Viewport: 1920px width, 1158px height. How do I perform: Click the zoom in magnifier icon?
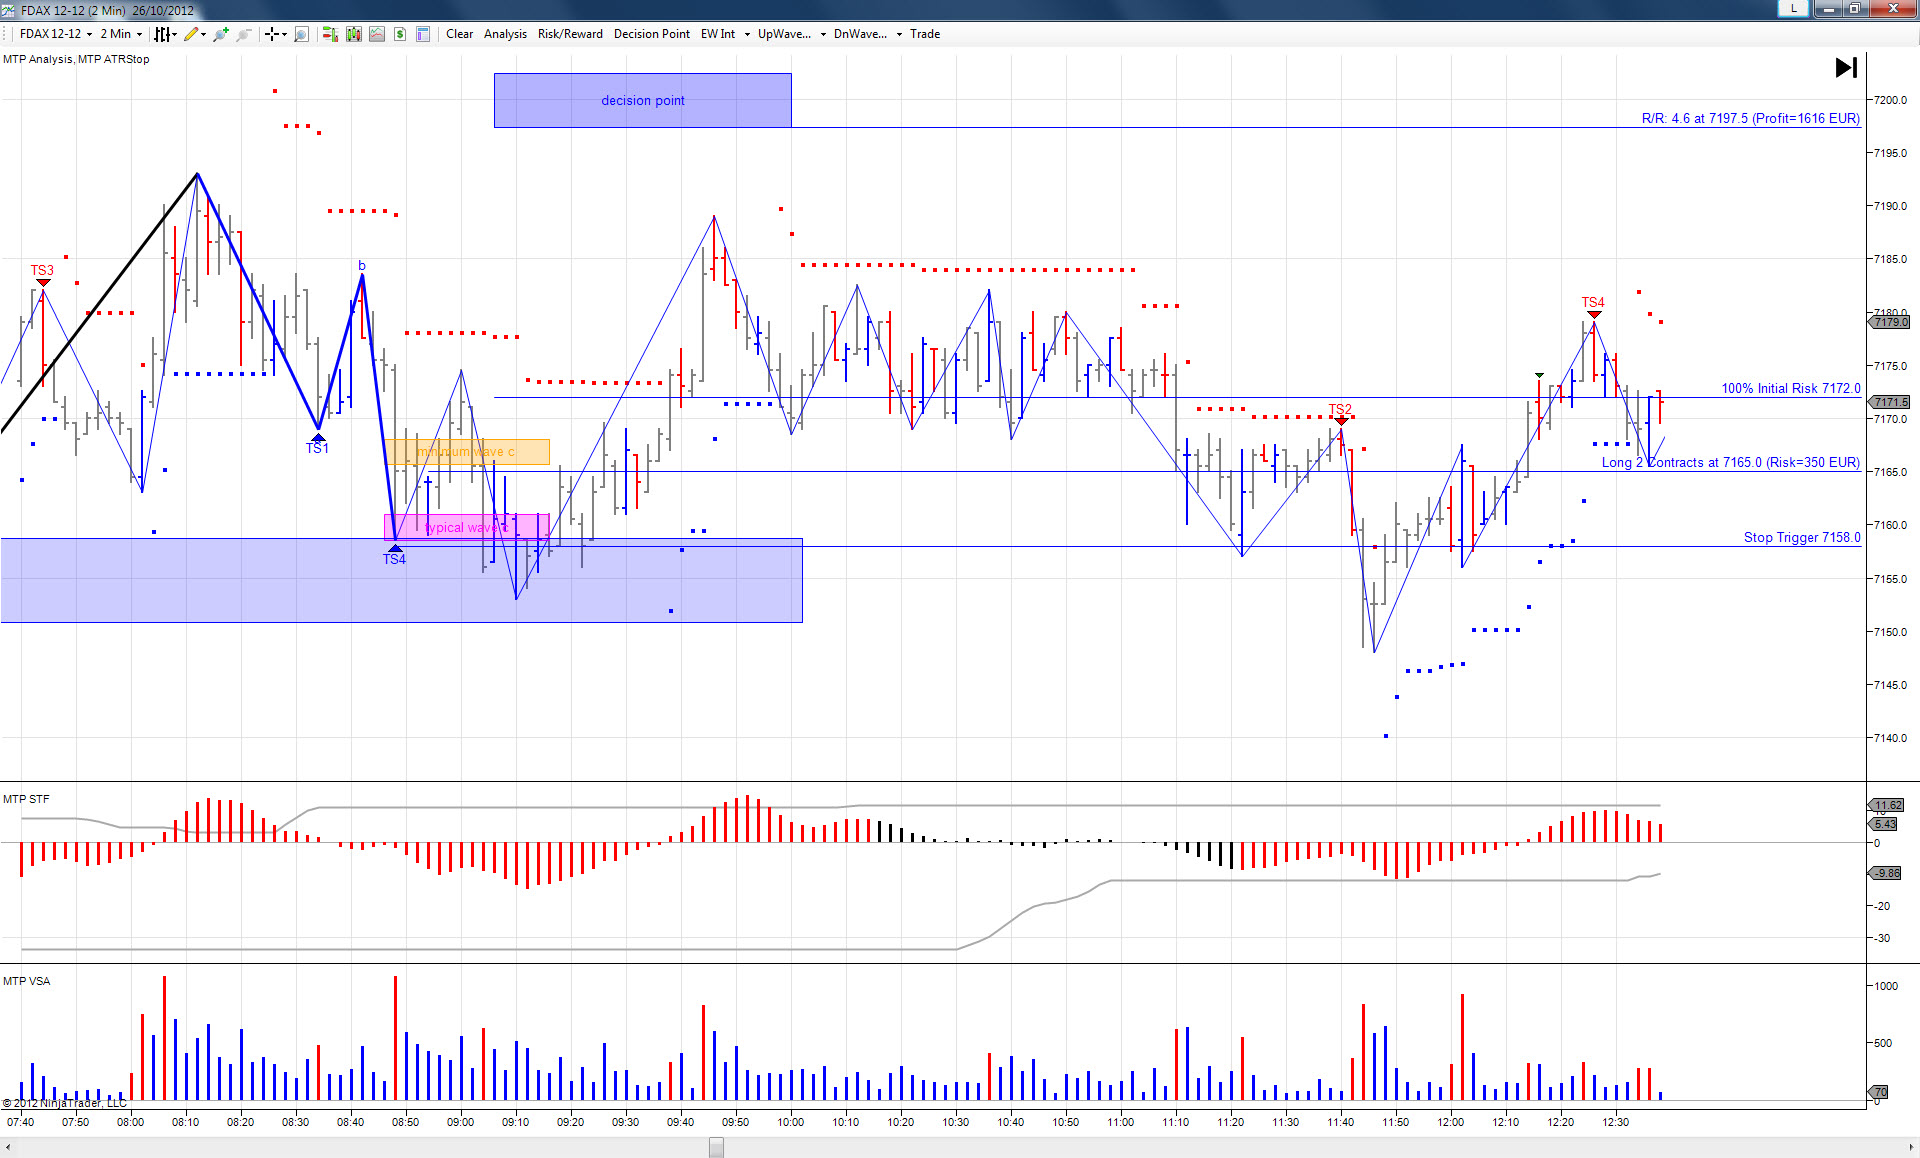click(x=221, y=34)
